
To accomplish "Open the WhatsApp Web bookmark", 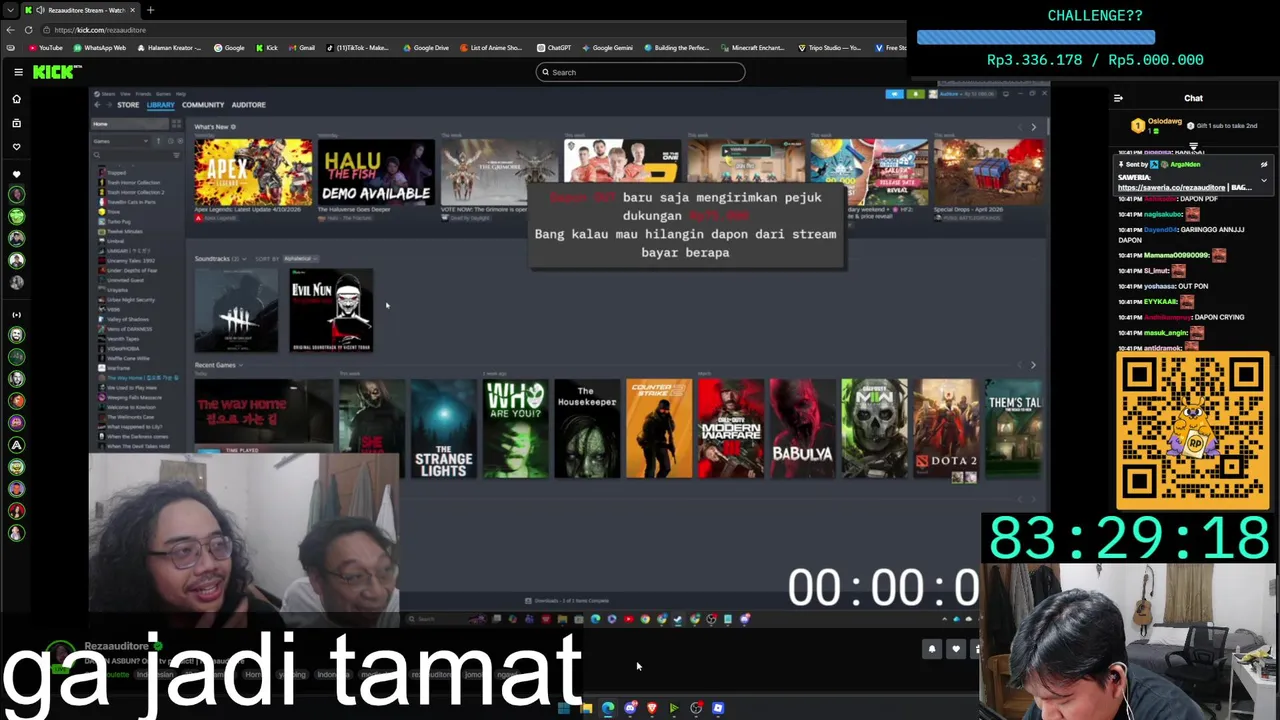I will click(x=100, y=48).
